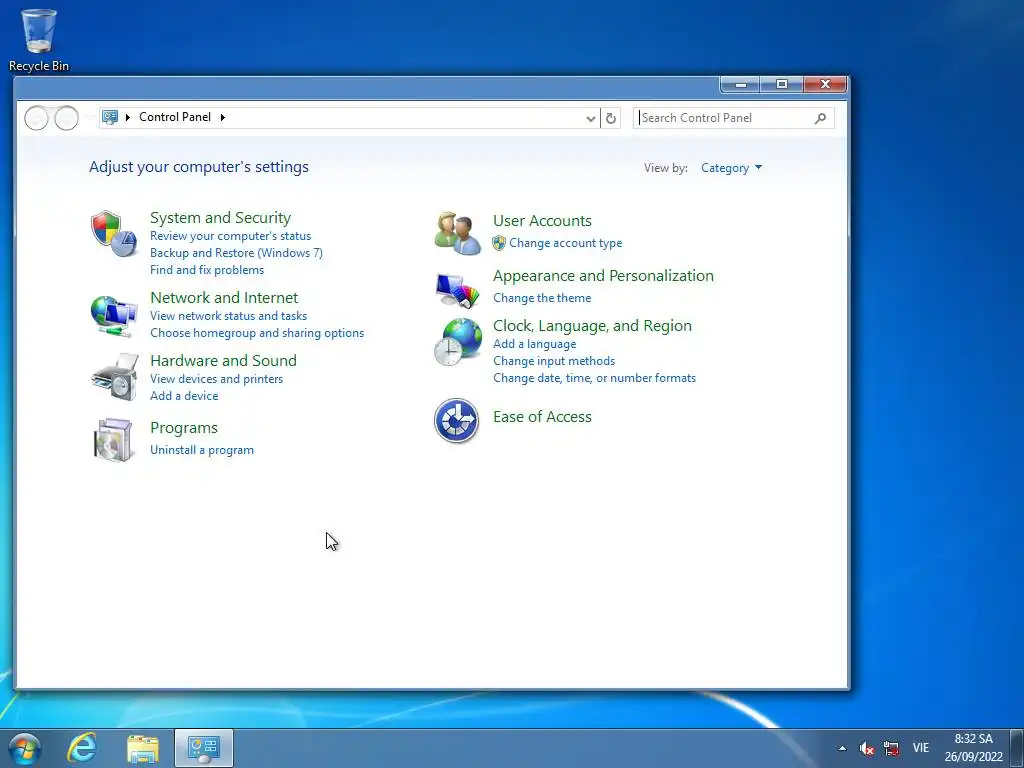Screen dimensions: 1024x768
Task: Click the refresh button in address bar
Action: (611, 118)
